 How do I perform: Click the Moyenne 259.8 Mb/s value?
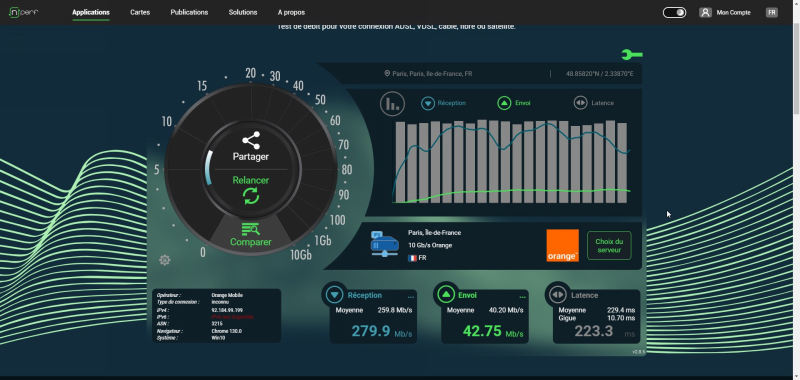395,310
